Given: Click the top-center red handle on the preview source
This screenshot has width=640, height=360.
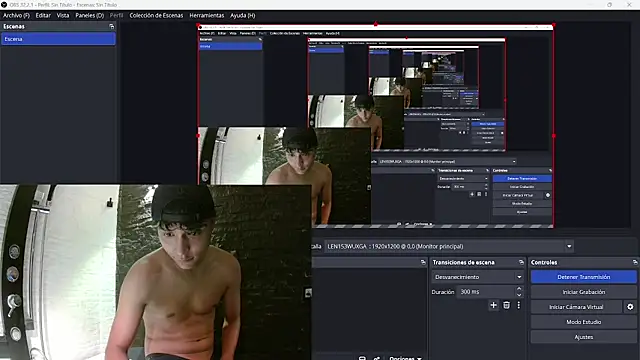Looking at the screenshot, I should pos(376,24).
